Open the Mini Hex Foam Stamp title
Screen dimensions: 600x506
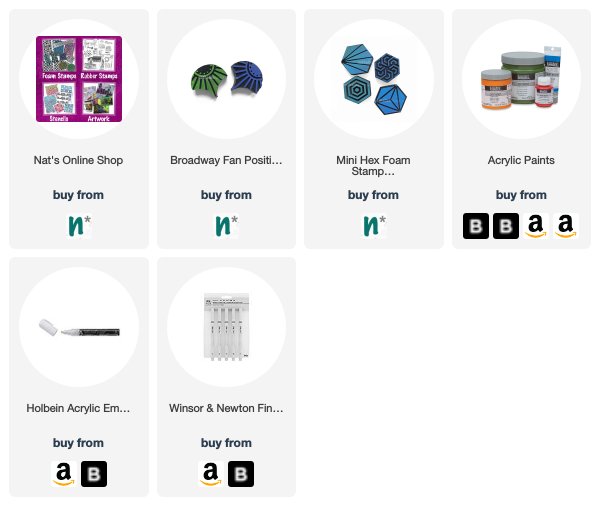tap(373, 165)
